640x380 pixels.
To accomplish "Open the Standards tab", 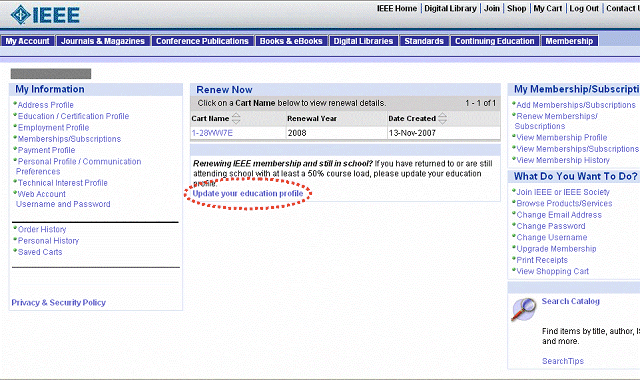I will pos(424,41).
